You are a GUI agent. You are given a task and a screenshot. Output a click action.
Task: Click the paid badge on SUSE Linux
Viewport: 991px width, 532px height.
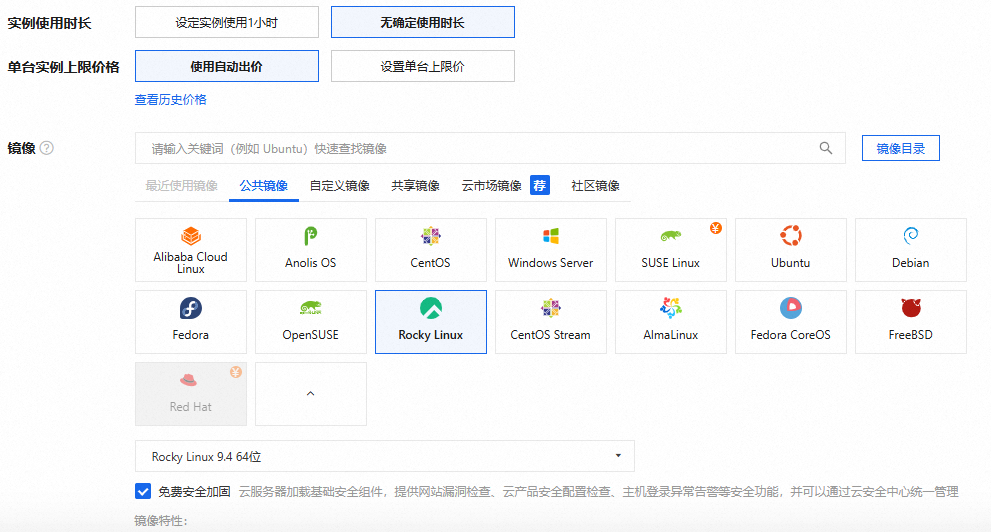pos(715,228)
